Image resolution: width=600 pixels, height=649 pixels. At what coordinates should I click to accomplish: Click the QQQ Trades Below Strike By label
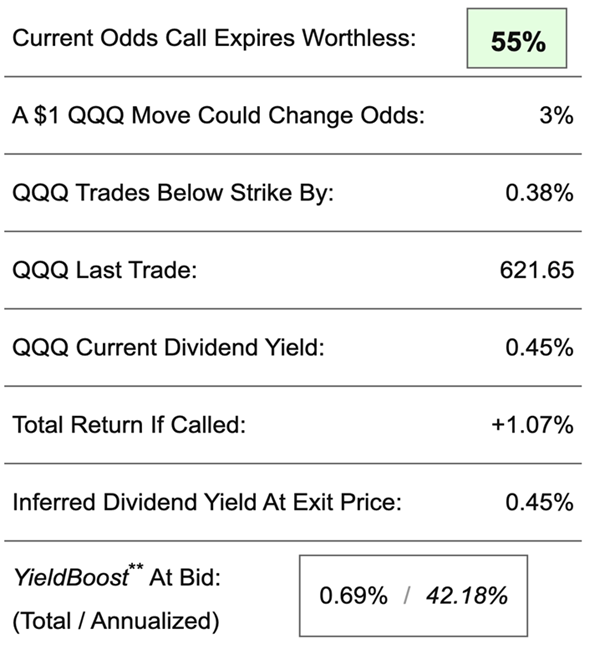click(x=172, y=193)
